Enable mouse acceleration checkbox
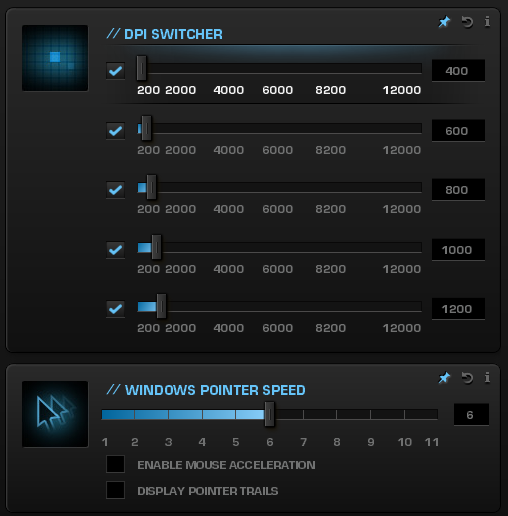Viewport: 508px width, 516px height. pos(115,464)
